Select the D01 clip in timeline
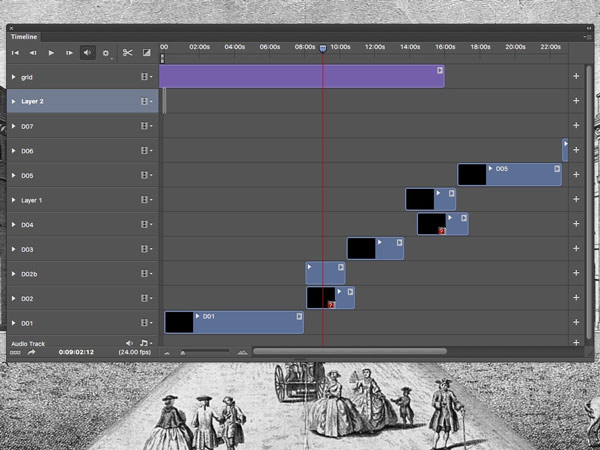This screenshot has width=600, height=450. click(x=234, y=322)
